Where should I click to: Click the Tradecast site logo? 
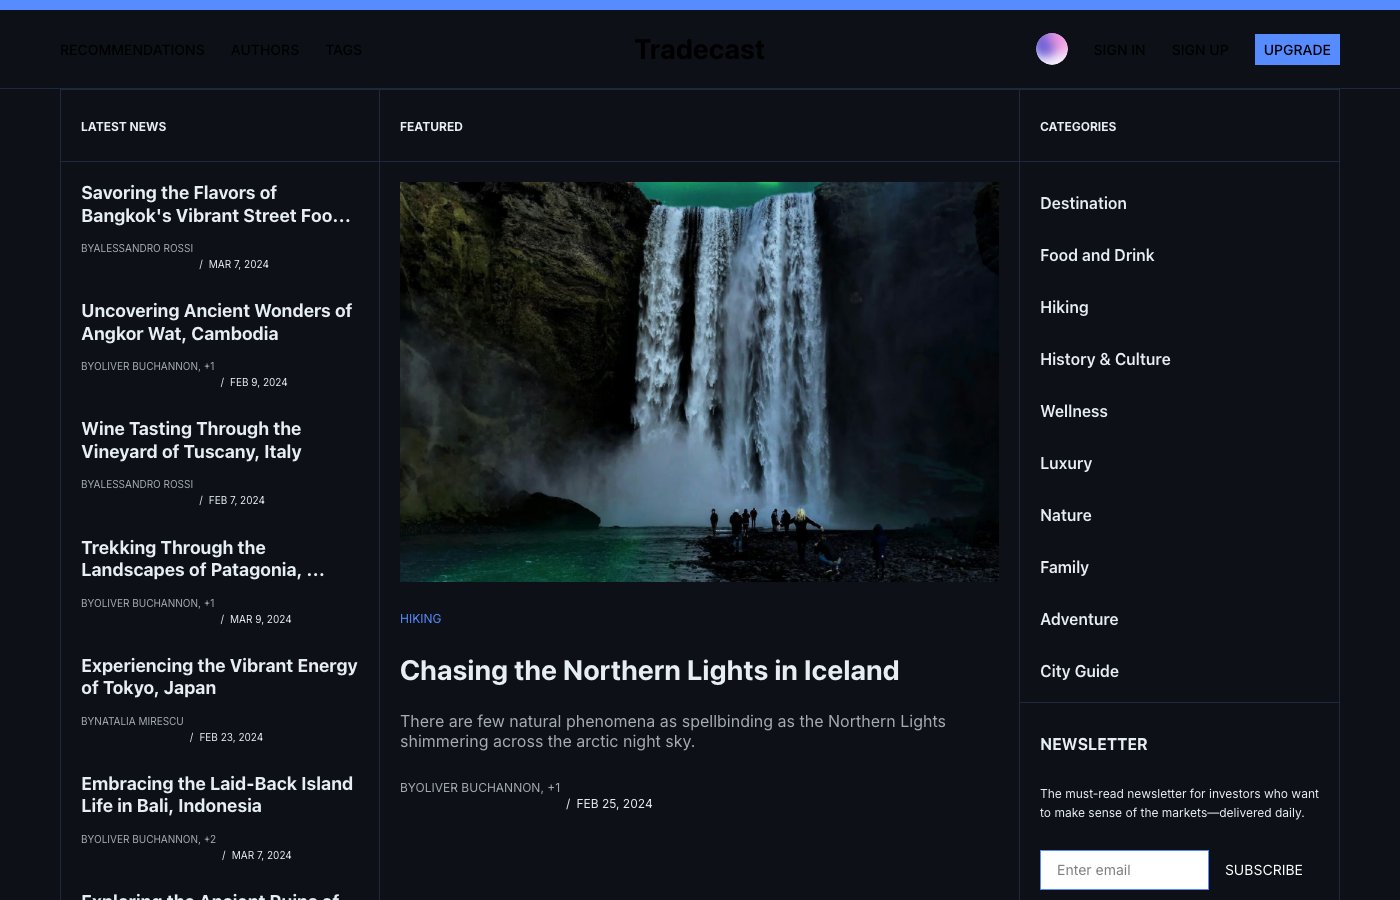pyautogui.click(x=699, y=50)
